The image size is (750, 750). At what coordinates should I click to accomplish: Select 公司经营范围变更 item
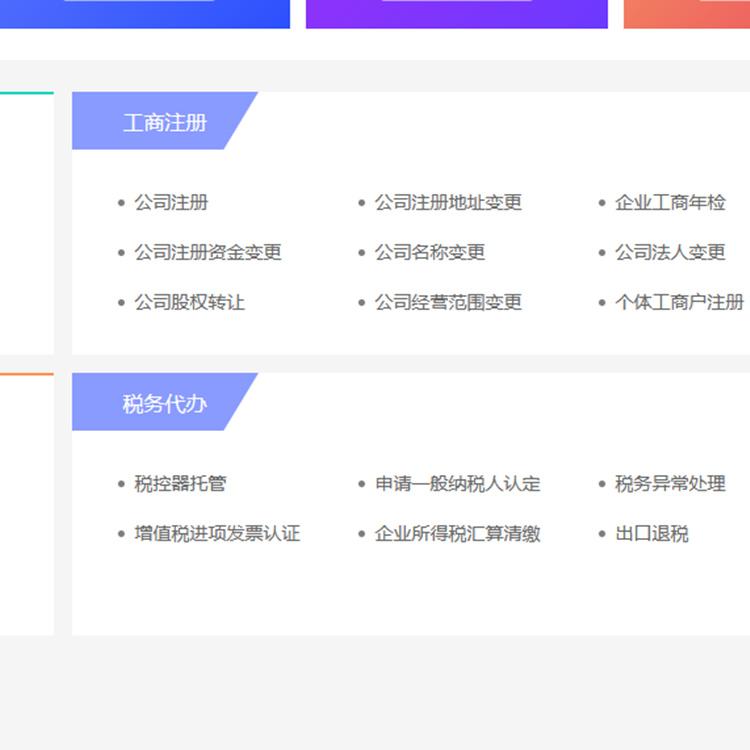click(x=448, y=303)
